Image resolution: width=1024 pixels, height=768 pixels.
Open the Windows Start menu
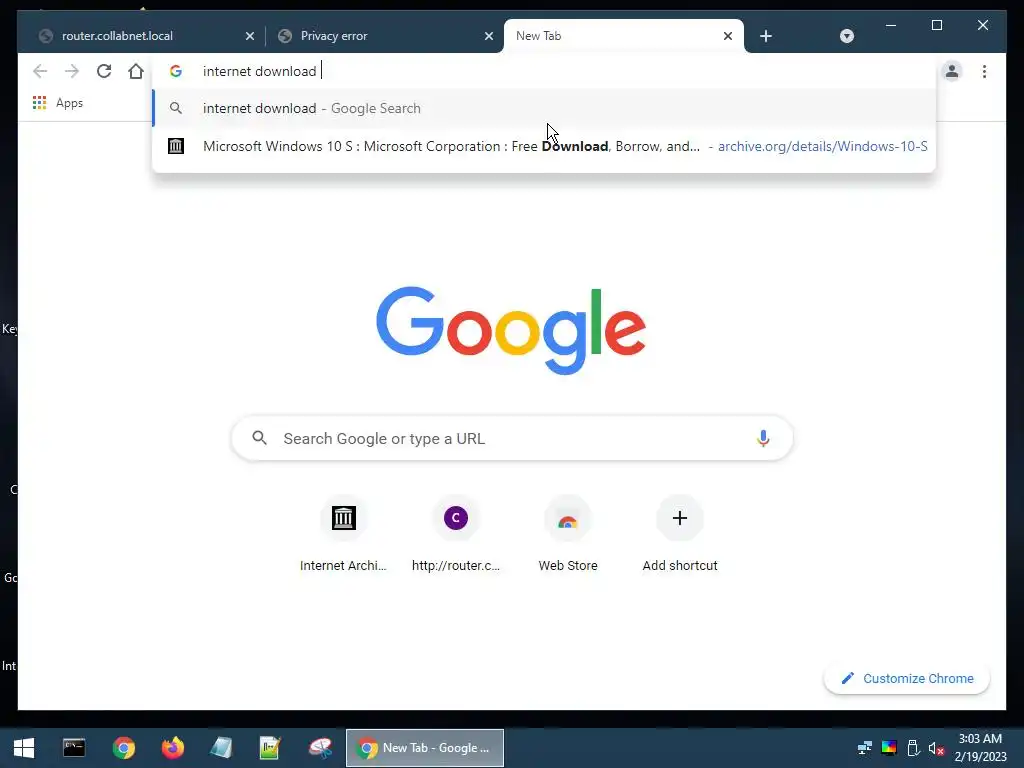click(24, 748)
